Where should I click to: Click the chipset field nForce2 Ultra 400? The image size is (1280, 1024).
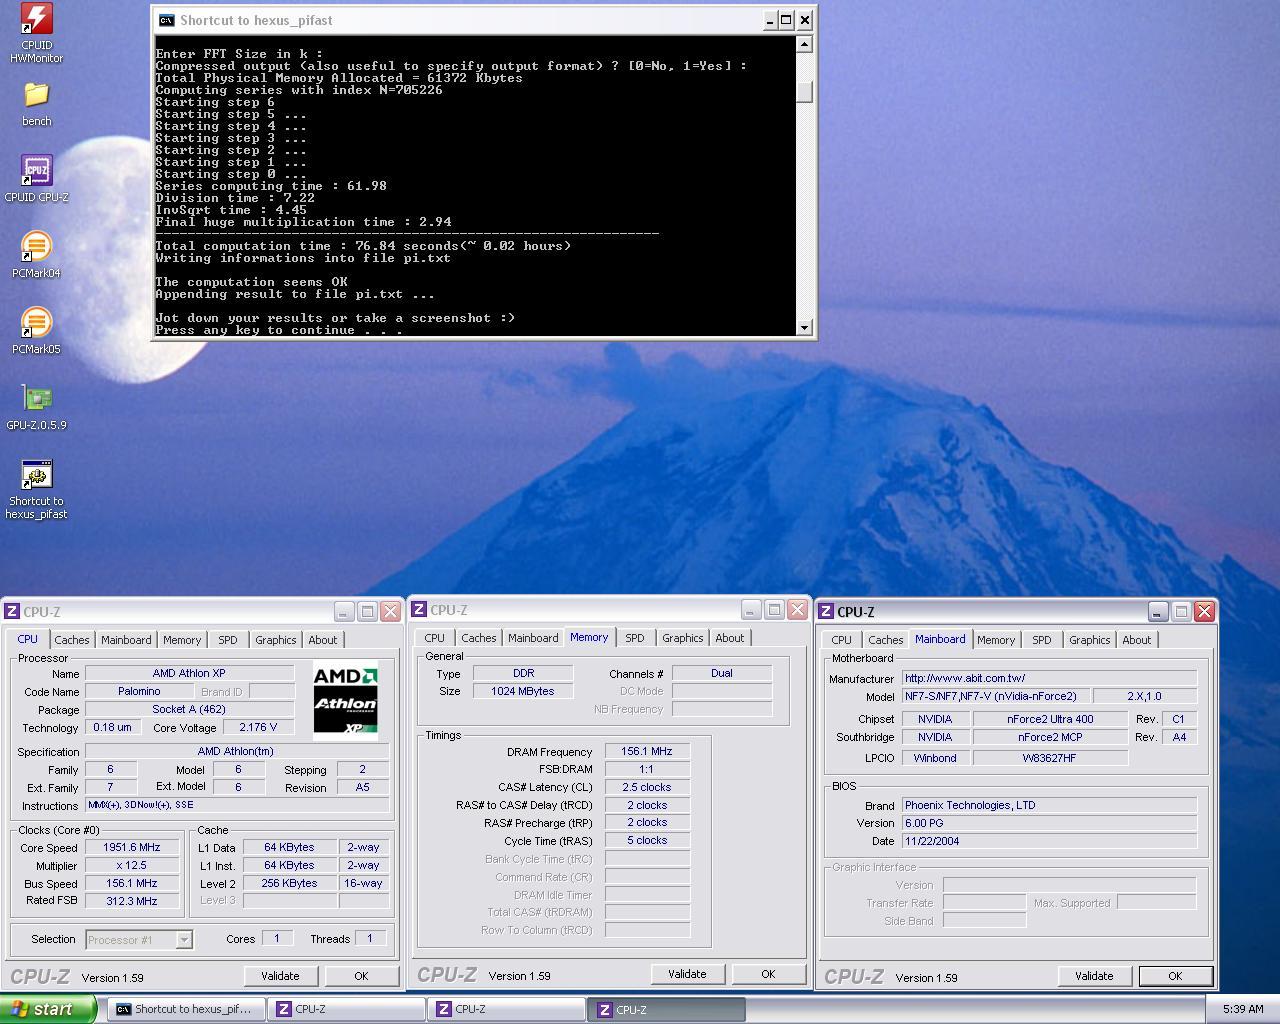point(1050,719)
